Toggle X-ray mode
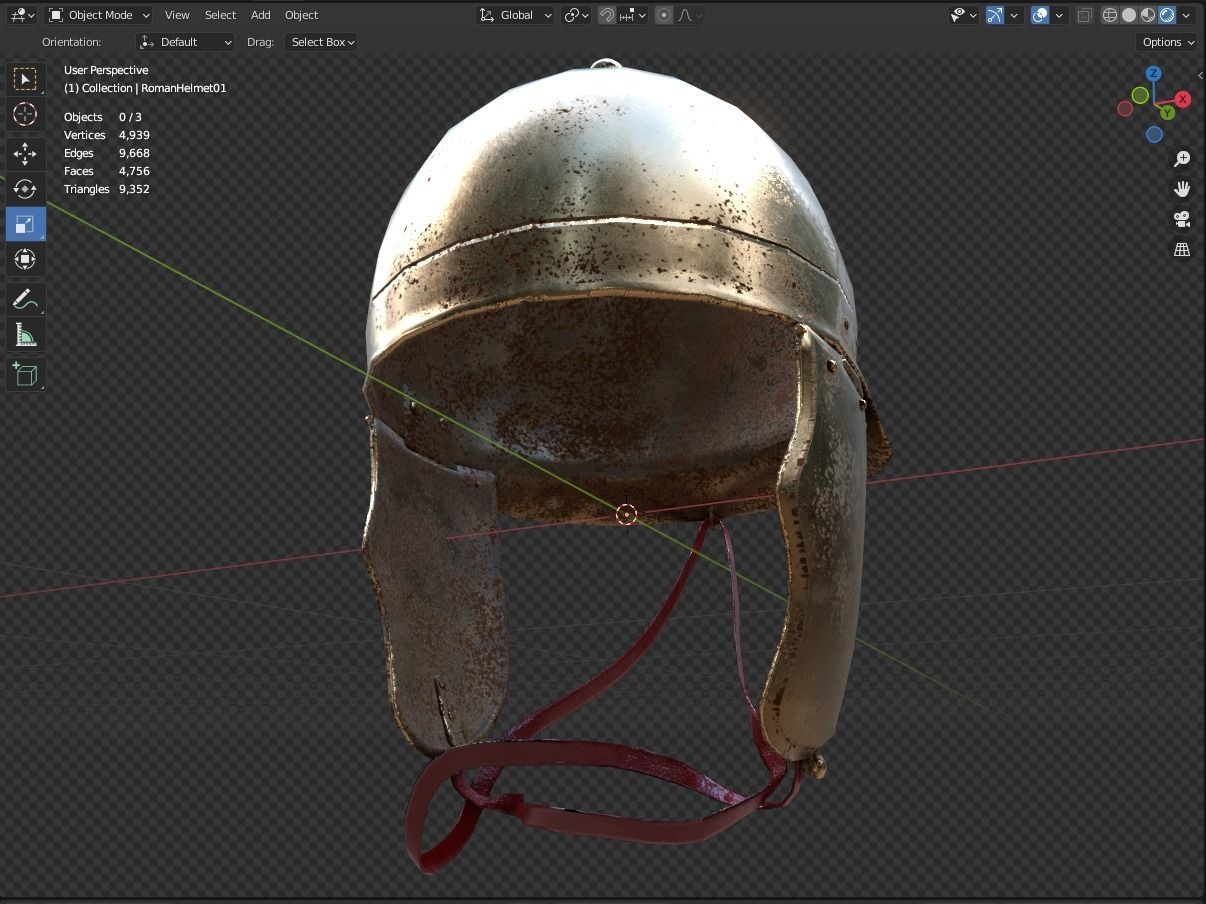Image resolution: width=1206 pixels, height=904 pixels. click(x=1084, y=15)
